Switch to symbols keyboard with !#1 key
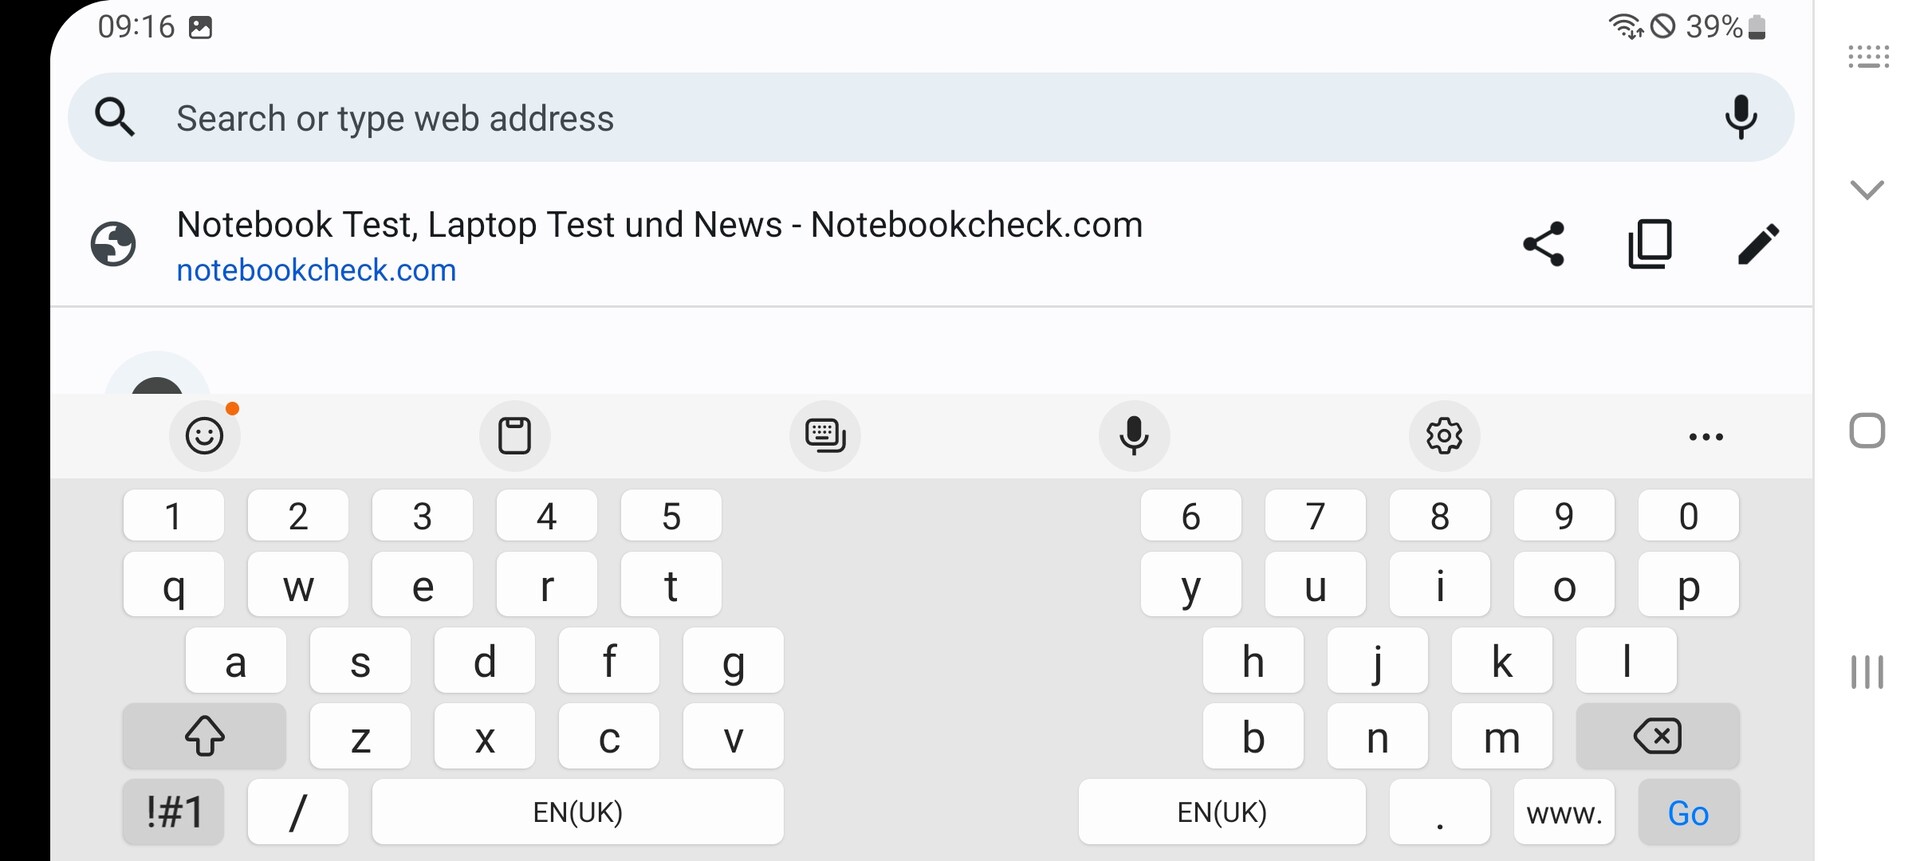 (x=174, y=812)
